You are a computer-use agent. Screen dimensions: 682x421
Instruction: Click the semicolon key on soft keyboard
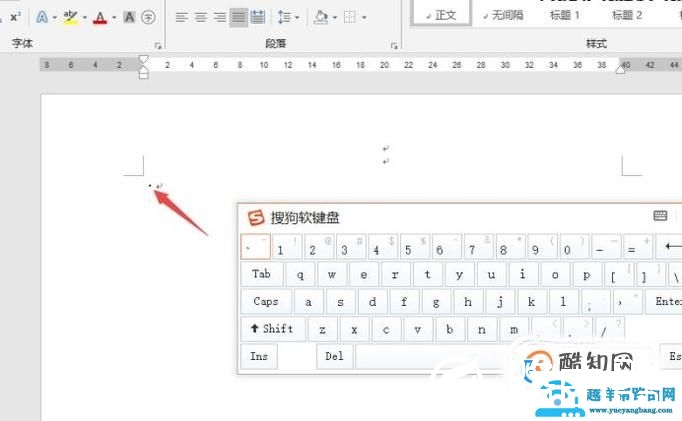tap(595, 301)
